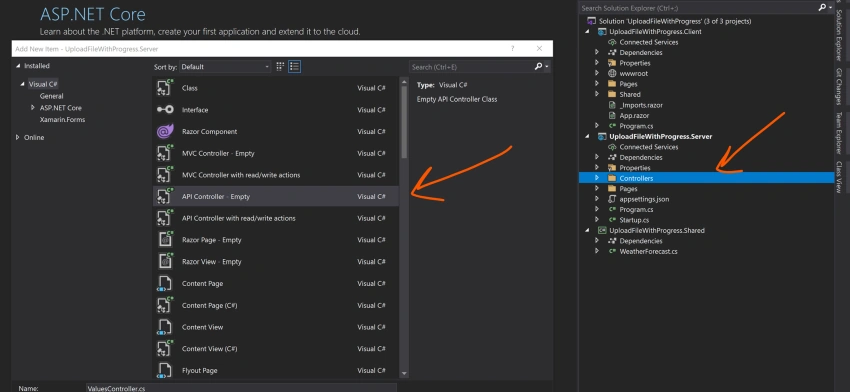Click scroll down arrow of template list
850x392 pixels.
point(404,373)
